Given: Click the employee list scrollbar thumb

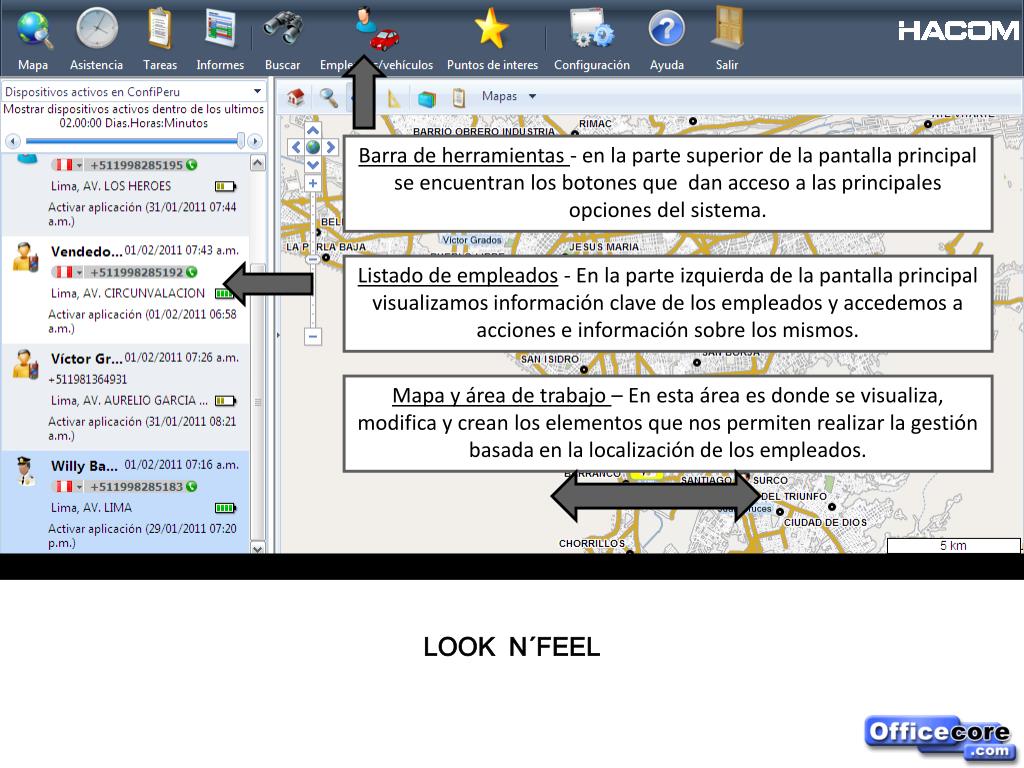Looking at the screenshot, I should (x=258, y=403).
